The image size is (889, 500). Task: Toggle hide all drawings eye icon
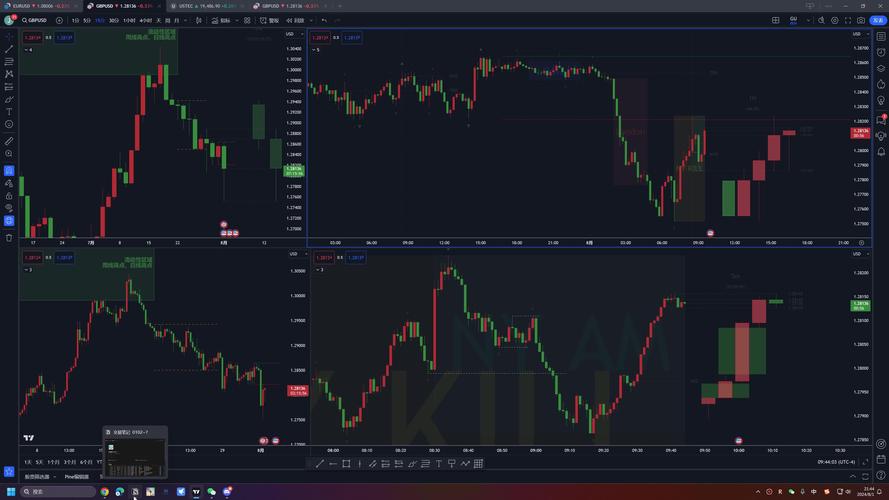9,208
